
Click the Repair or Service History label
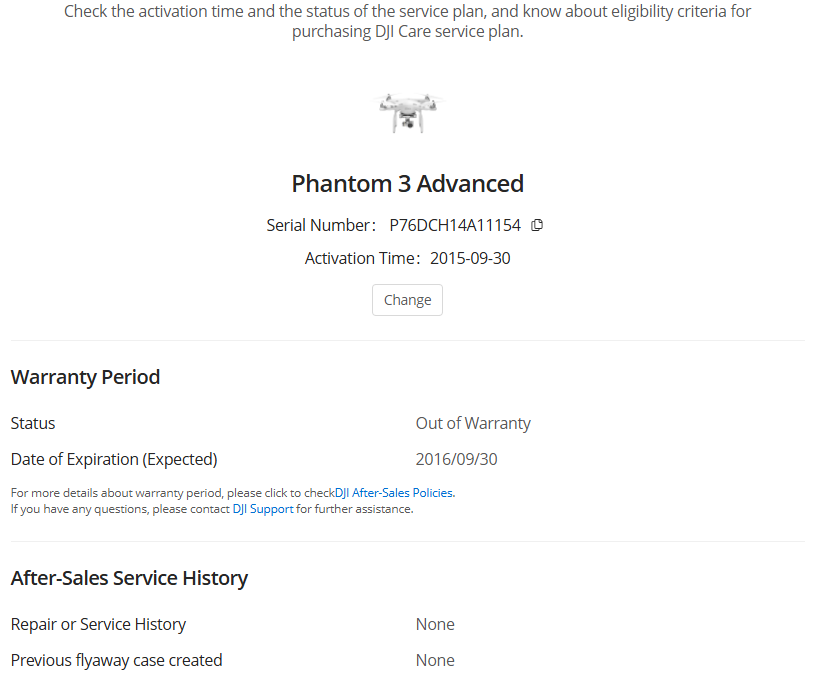click(x=98, y=624)
